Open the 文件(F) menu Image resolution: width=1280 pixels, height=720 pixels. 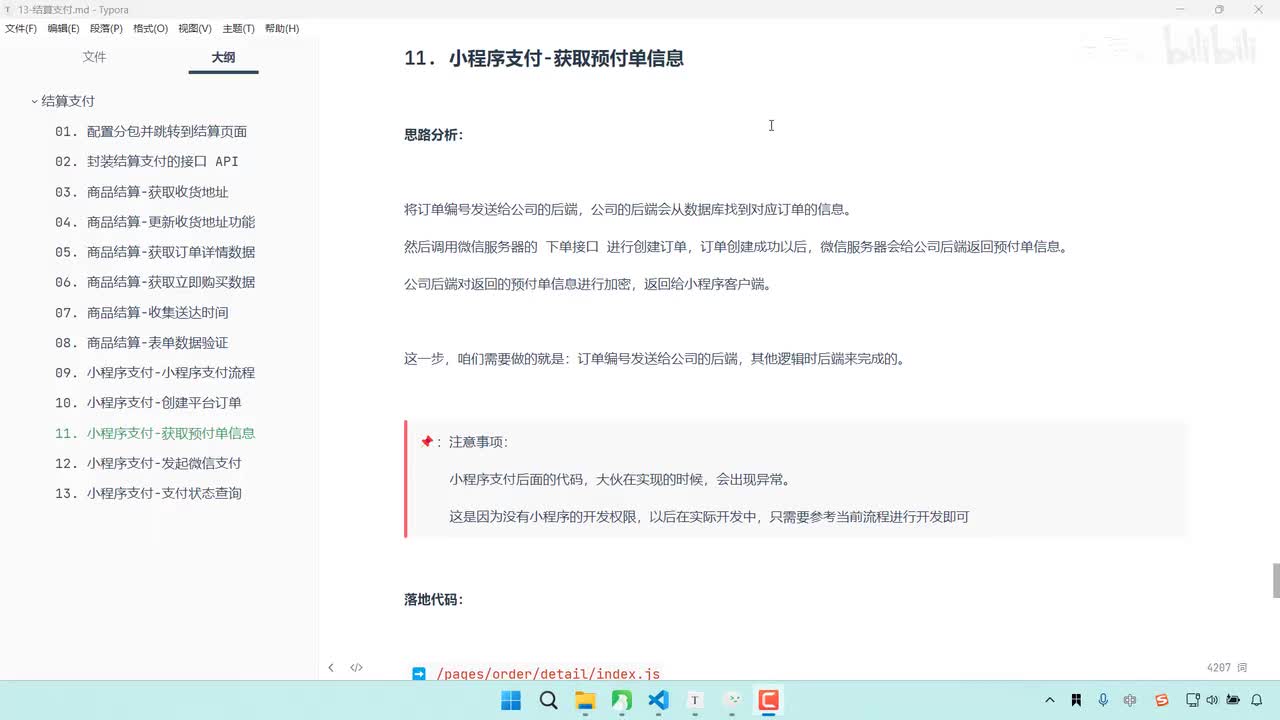click(x=21, y=29)
